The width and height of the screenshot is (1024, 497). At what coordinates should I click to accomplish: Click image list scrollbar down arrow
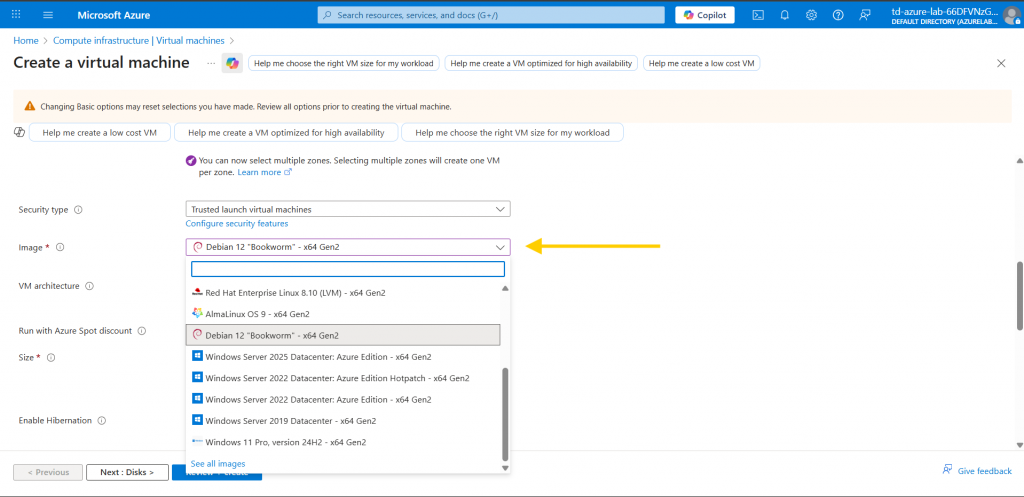[505, 468]
